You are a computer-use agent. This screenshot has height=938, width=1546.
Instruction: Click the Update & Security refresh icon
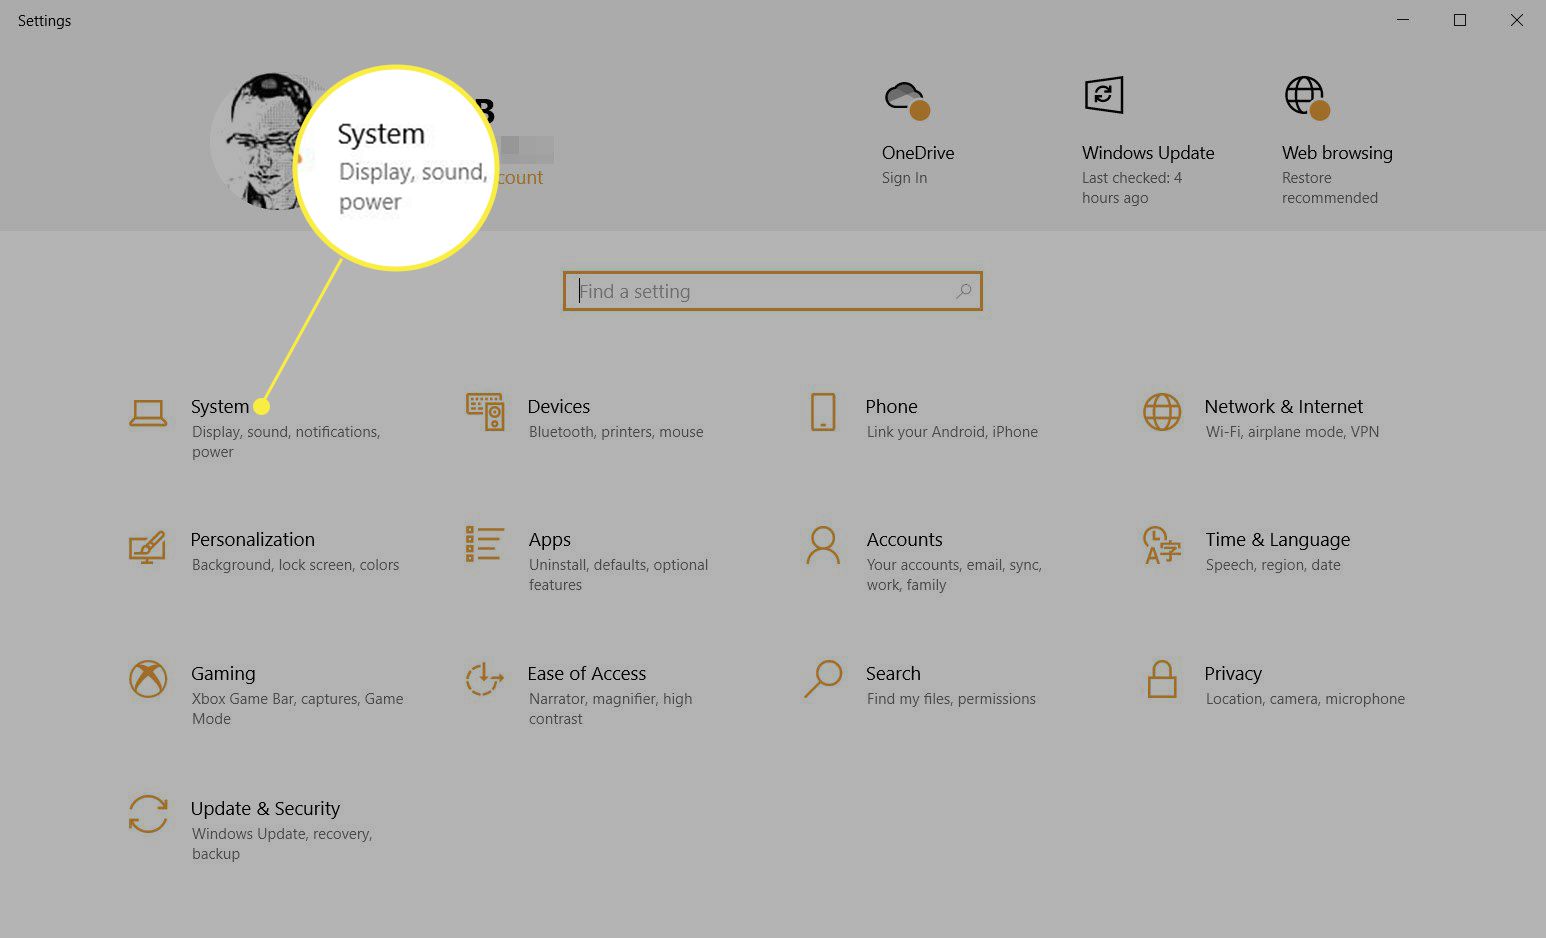pos(148,814)
